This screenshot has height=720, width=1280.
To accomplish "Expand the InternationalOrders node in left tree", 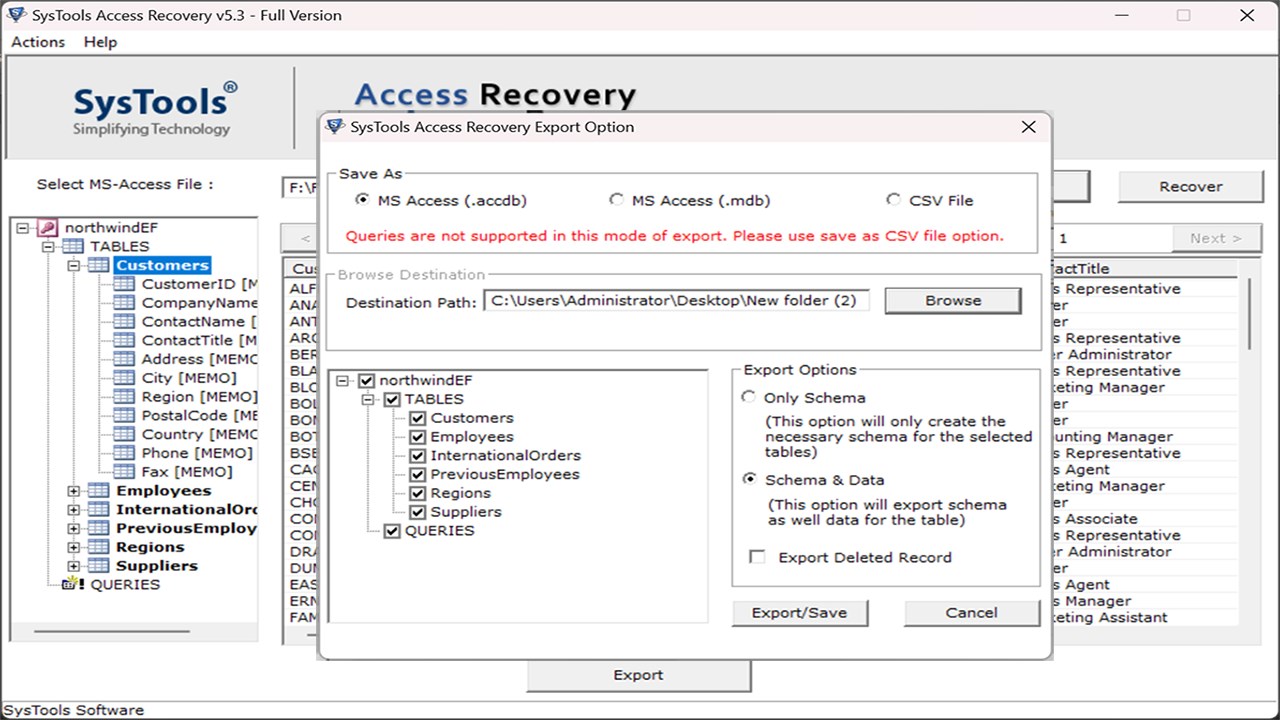I will click(73, 510).
